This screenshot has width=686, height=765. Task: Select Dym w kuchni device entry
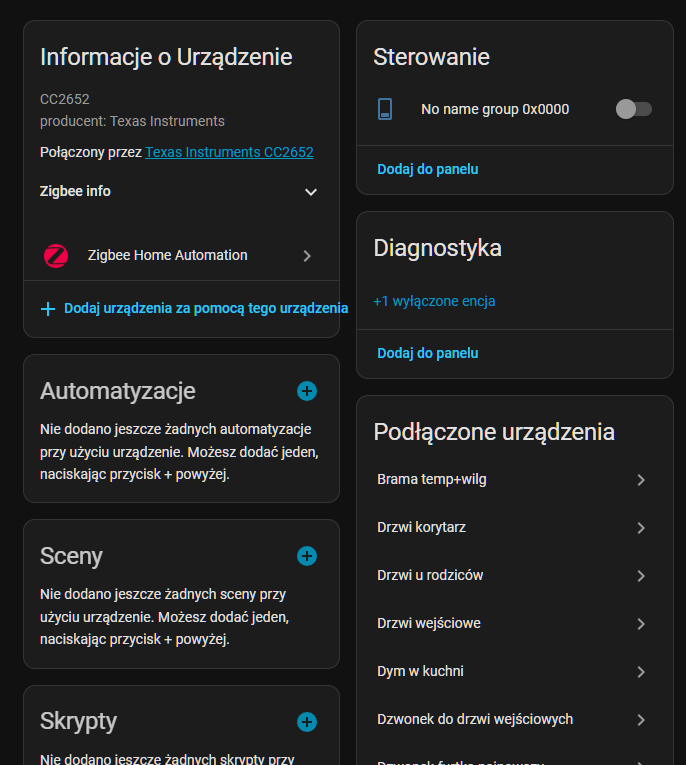coord(420,671)
